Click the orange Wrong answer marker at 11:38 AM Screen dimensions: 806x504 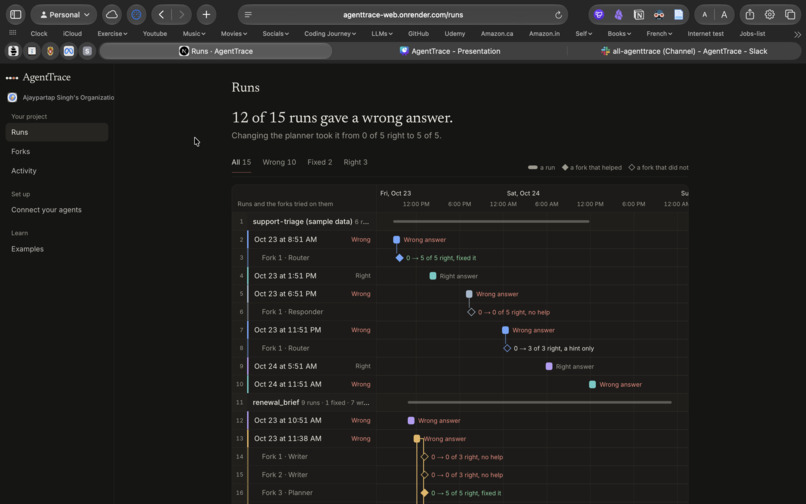click(417, 439)
